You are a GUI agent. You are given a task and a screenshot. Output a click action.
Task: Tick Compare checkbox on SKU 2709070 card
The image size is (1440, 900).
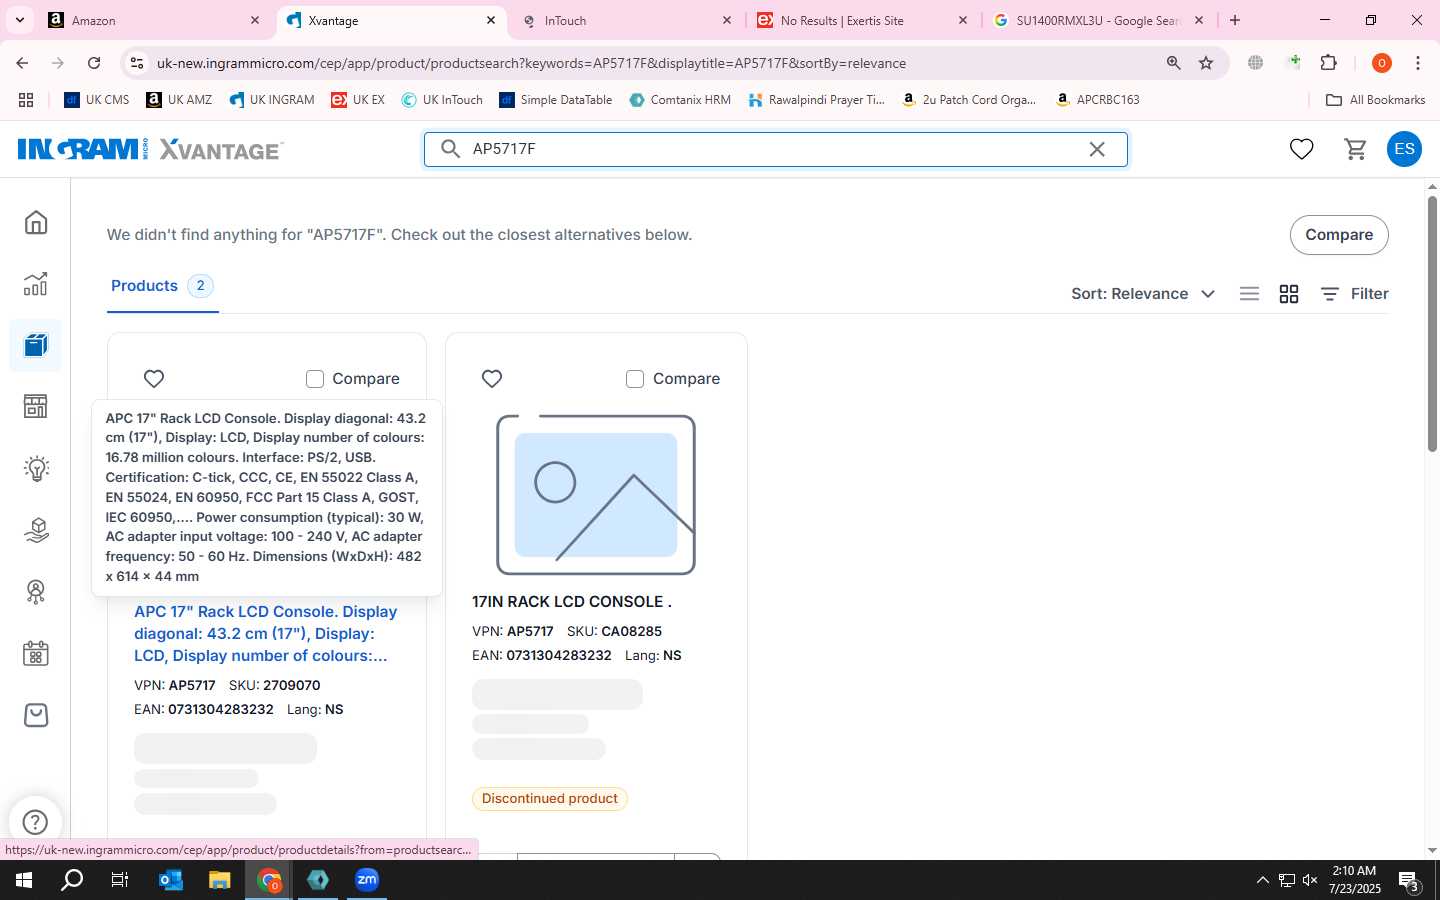click(x=315, y=379)
